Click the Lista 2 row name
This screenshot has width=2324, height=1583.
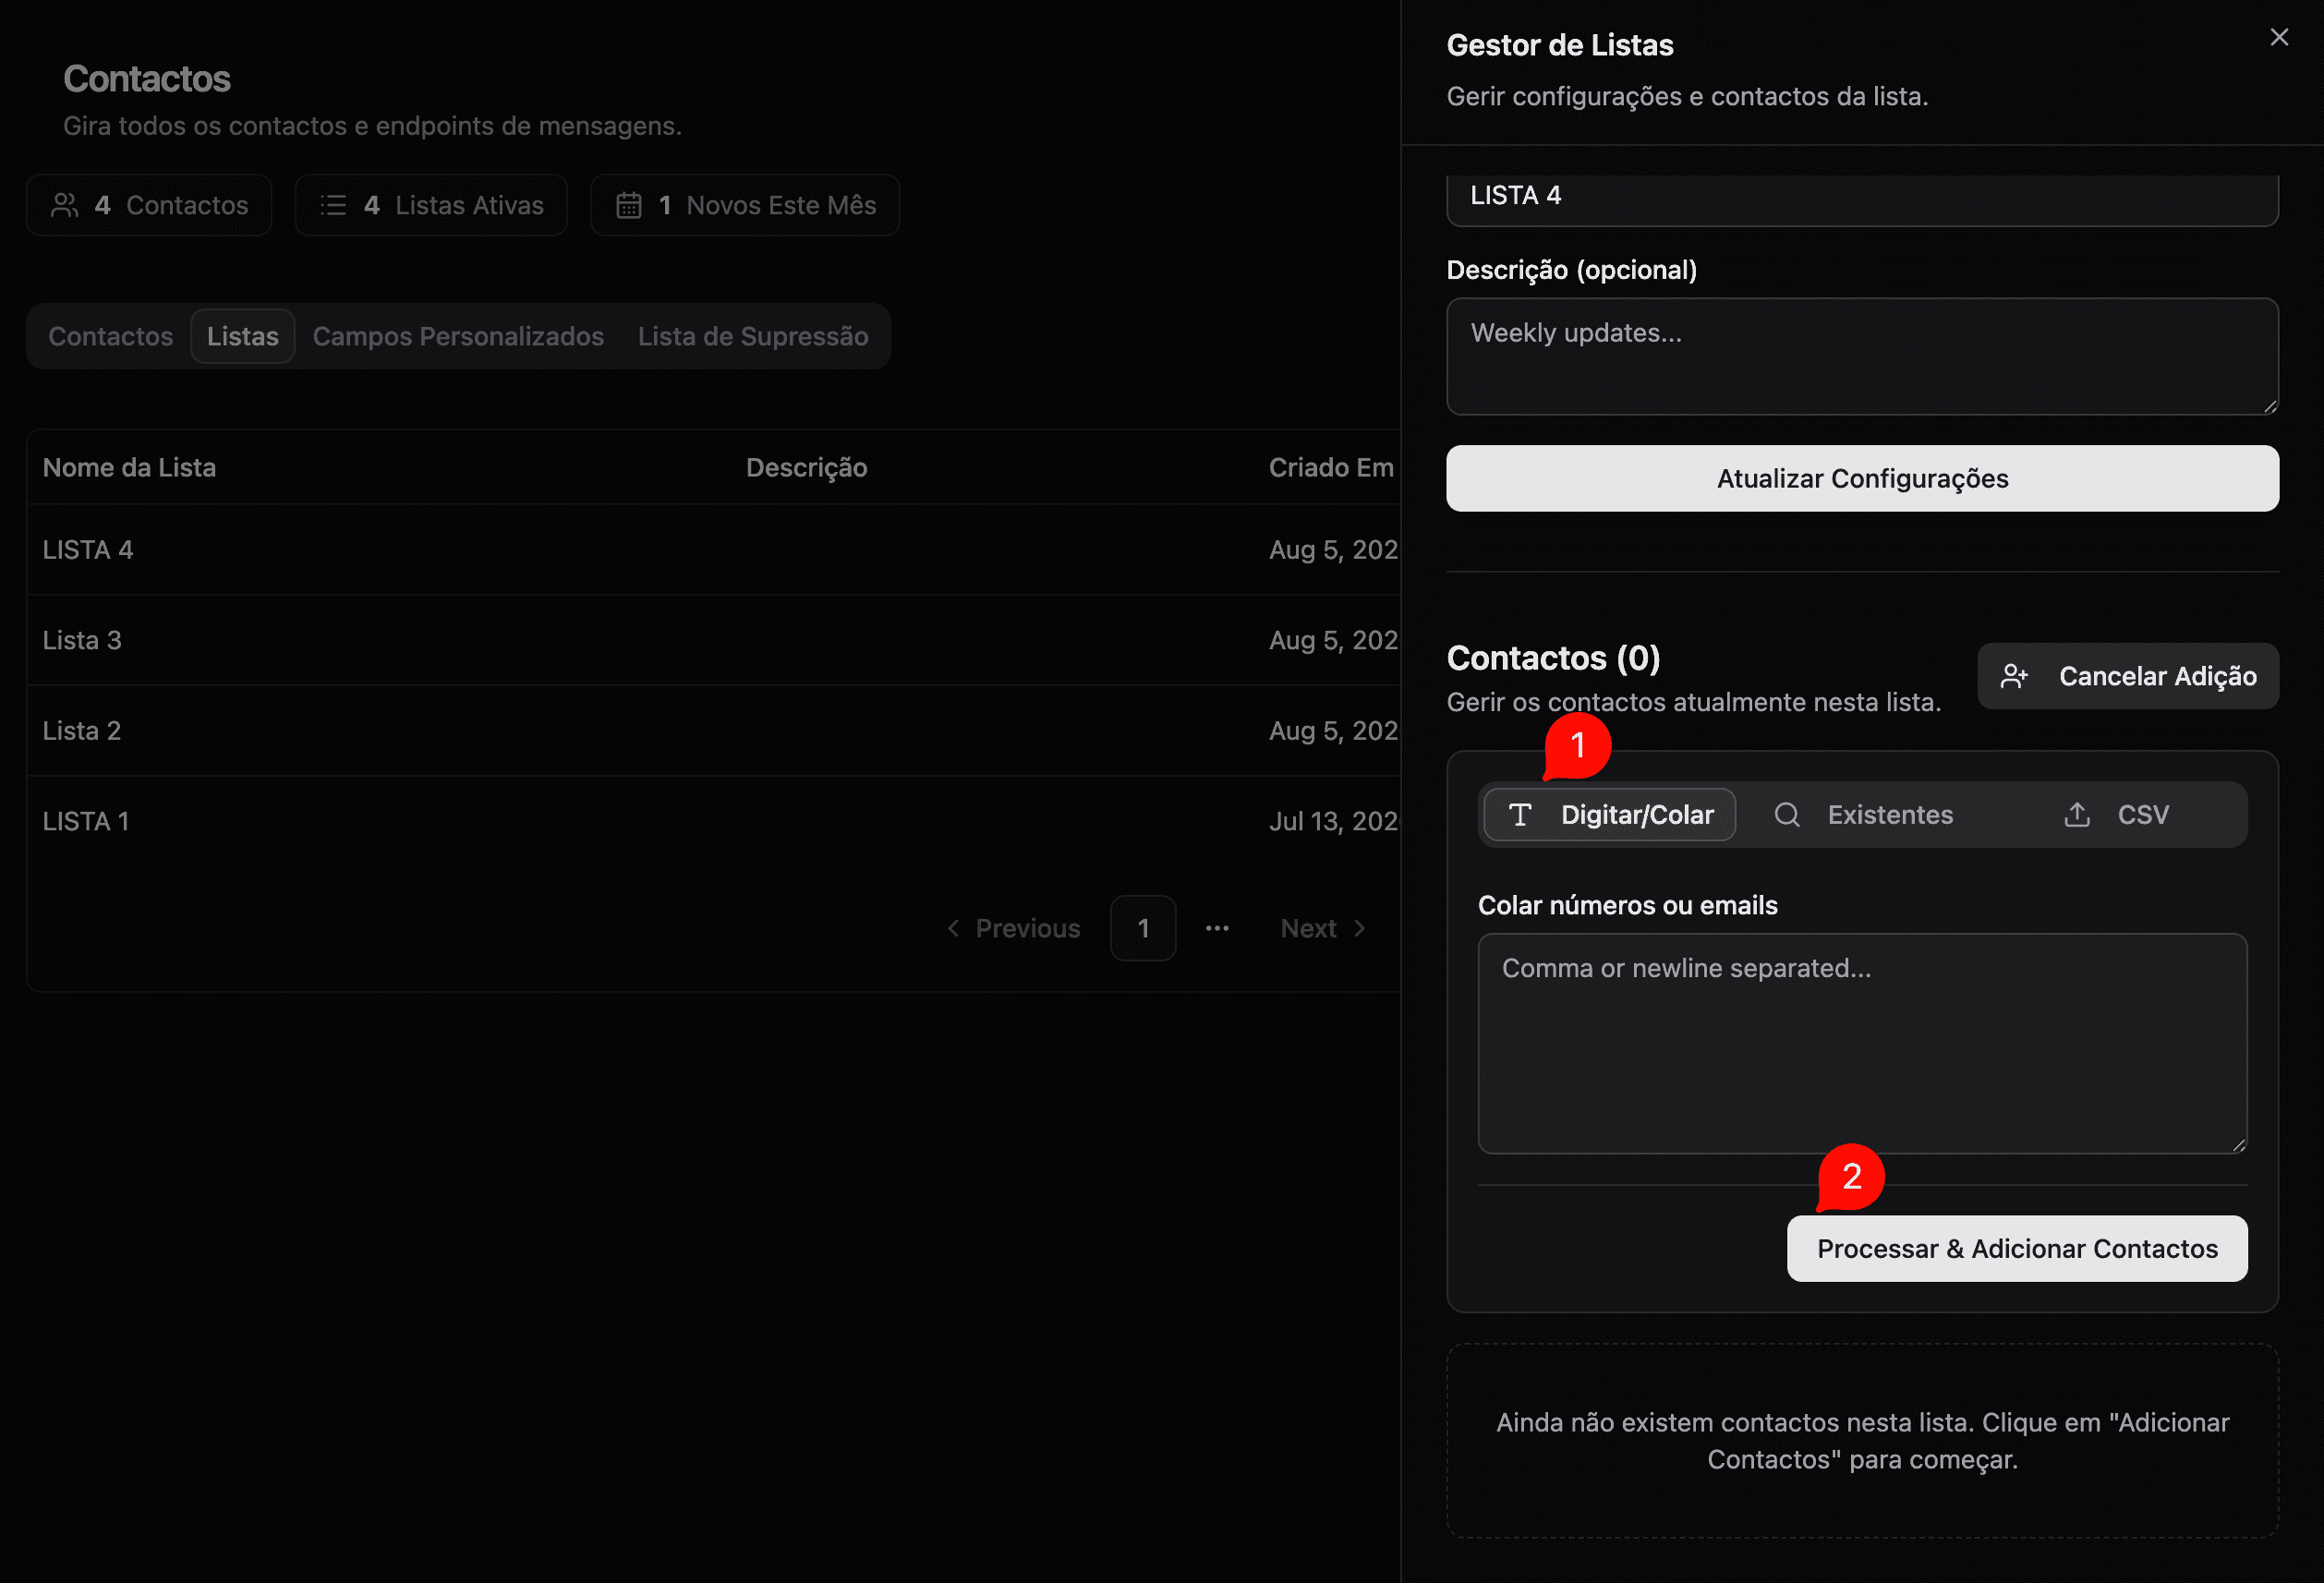point(82,731)
